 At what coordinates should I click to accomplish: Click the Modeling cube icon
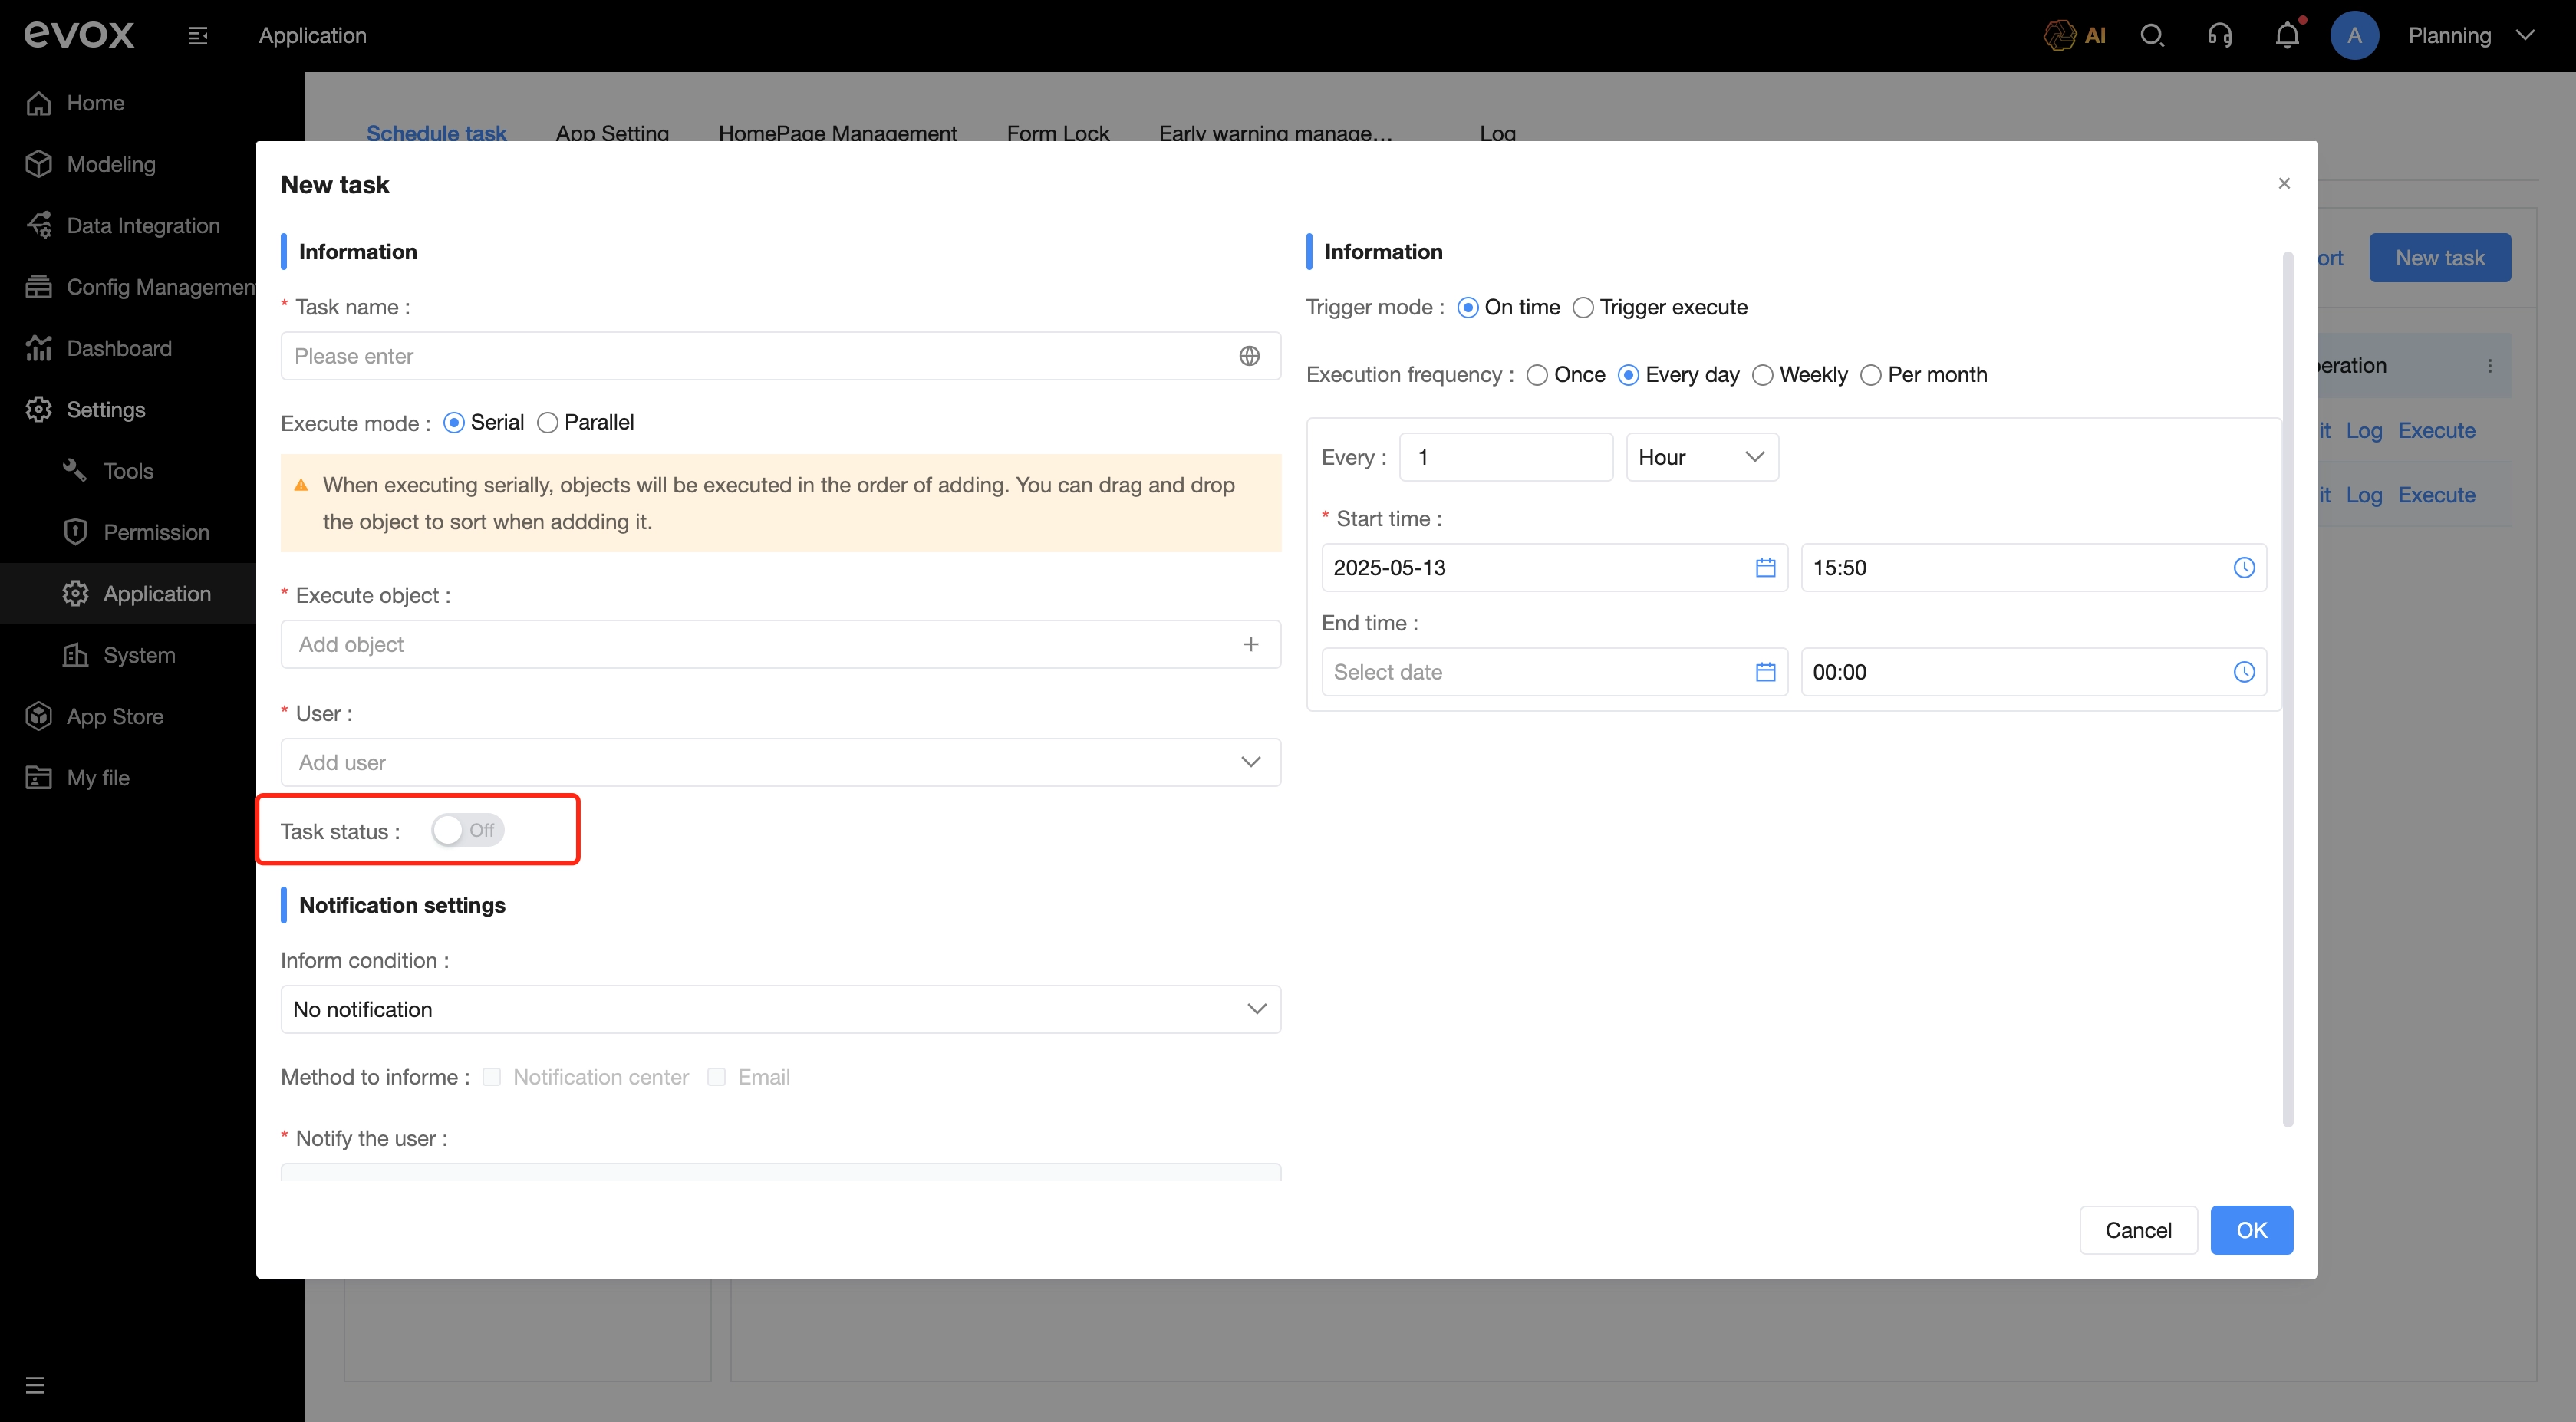(39, 164)
